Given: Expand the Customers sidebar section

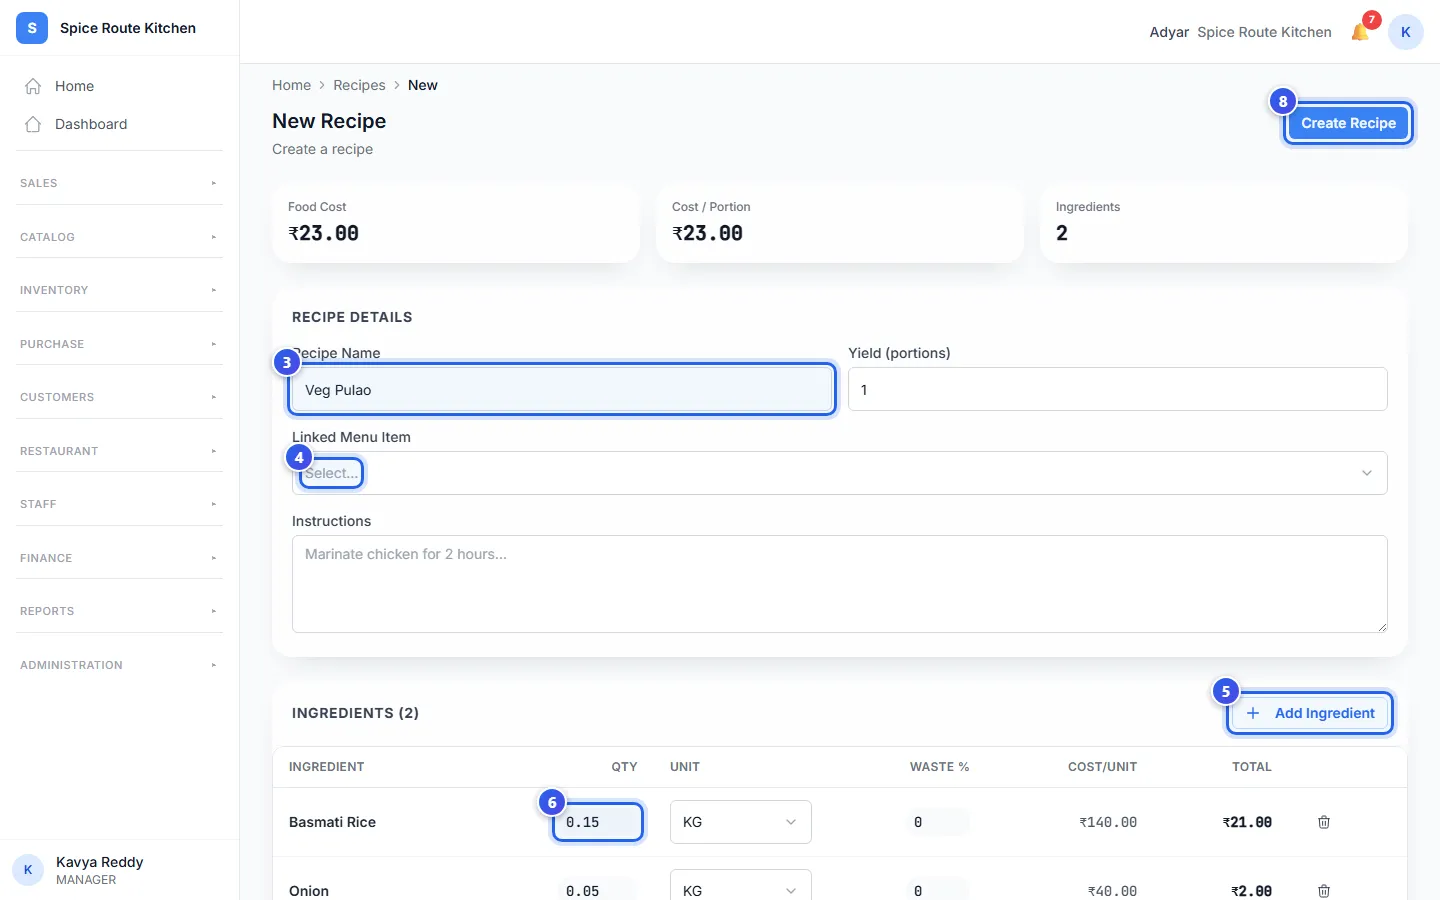Looking at the screenshot, I should pos(119,397).
